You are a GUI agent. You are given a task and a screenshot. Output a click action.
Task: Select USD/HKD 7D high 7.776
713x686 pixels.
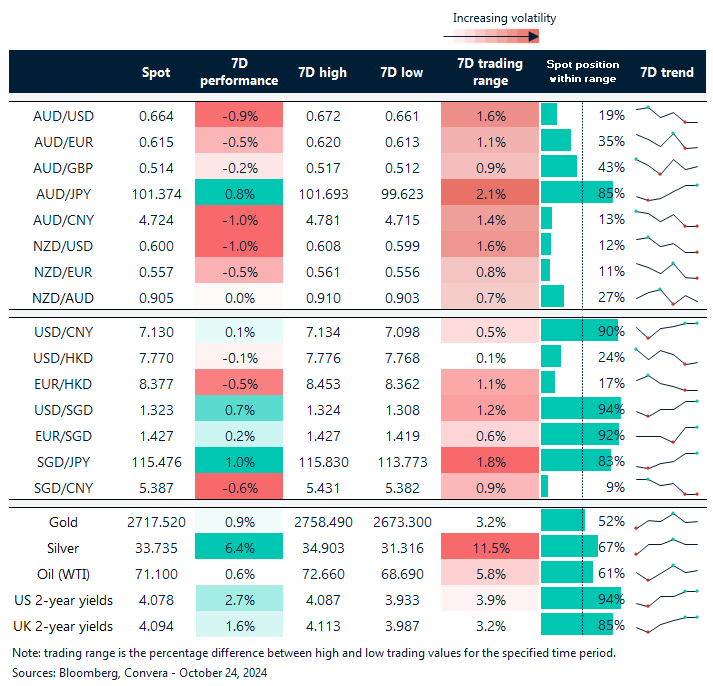pos(323,358)
